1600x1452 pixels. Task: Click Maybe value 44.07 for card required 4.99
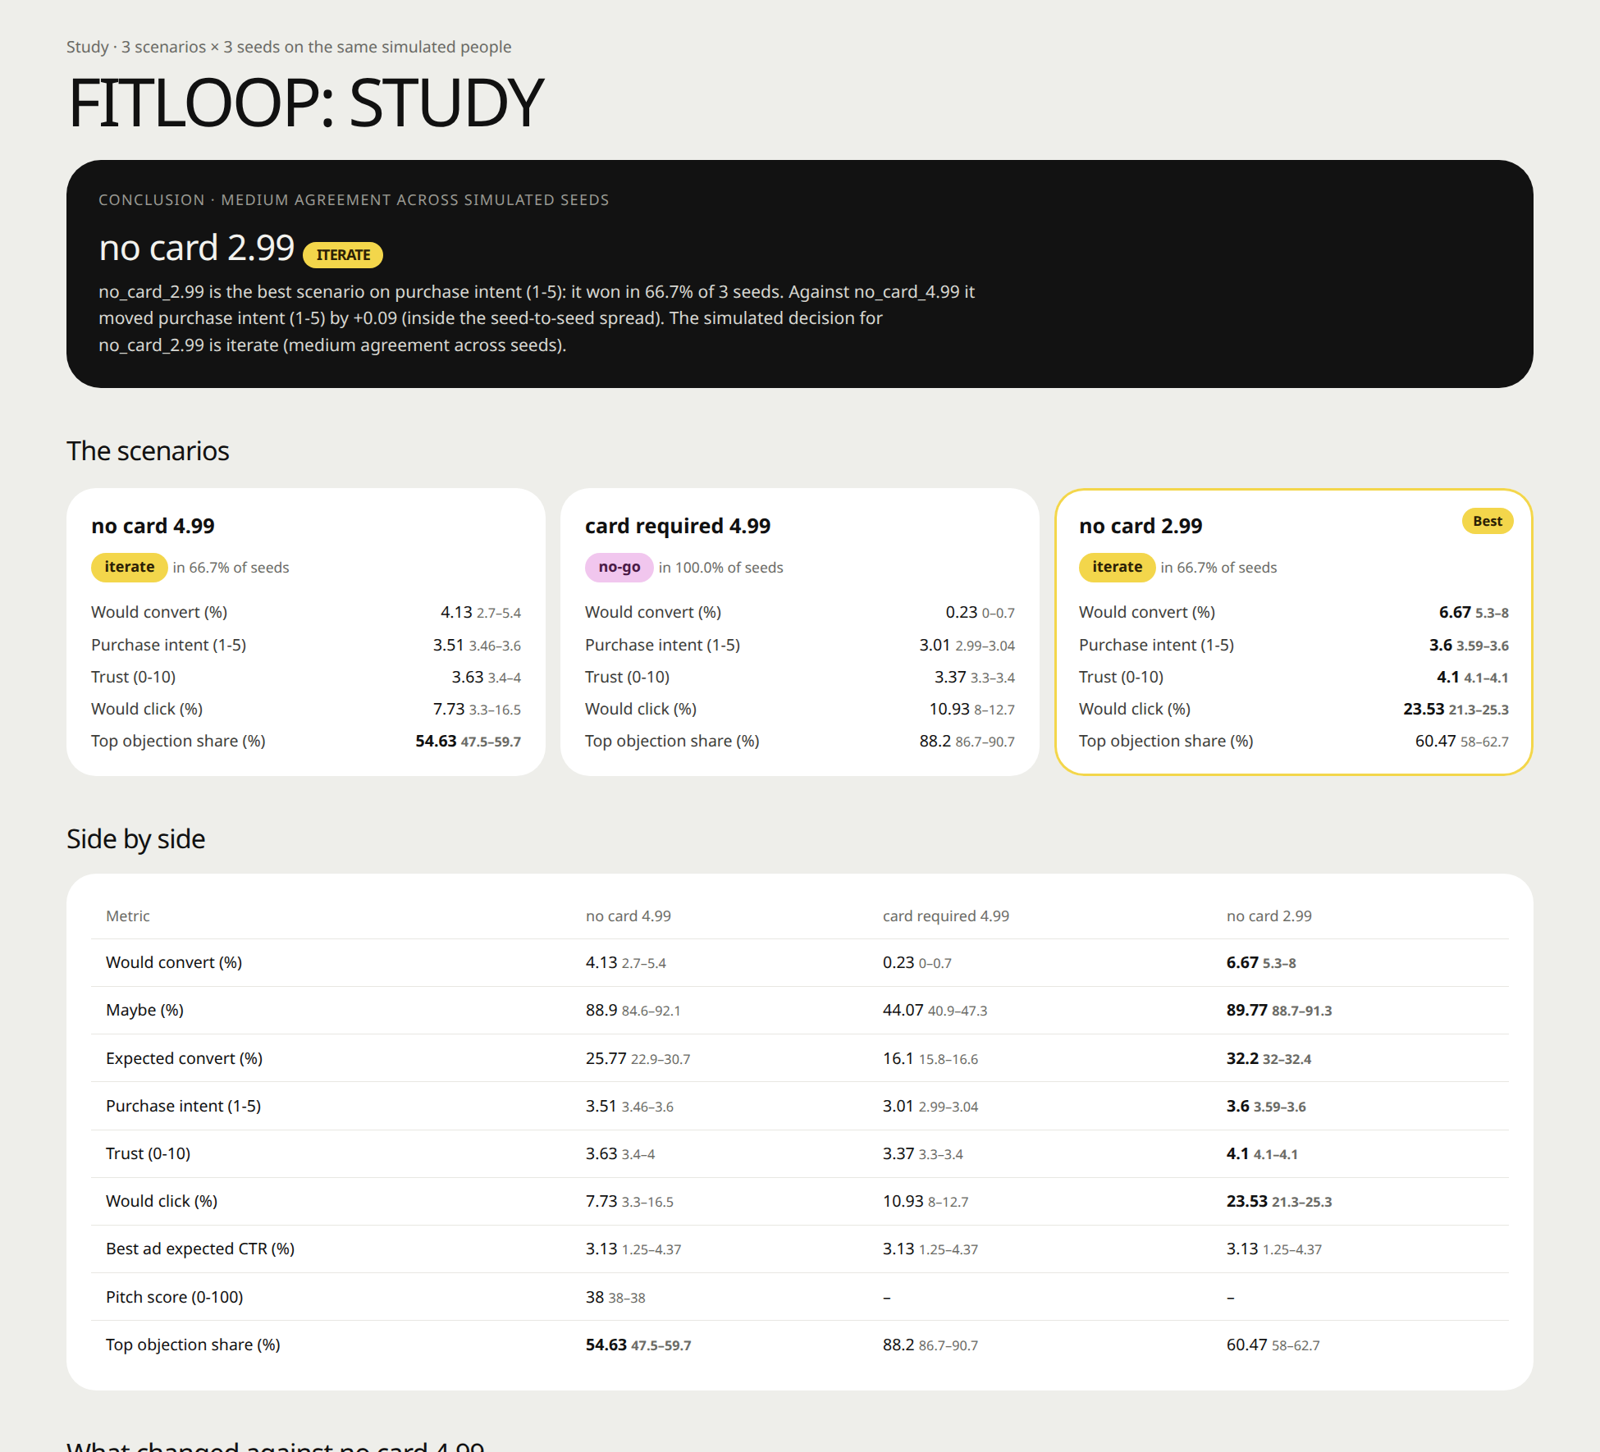[x=903, y=1010]
